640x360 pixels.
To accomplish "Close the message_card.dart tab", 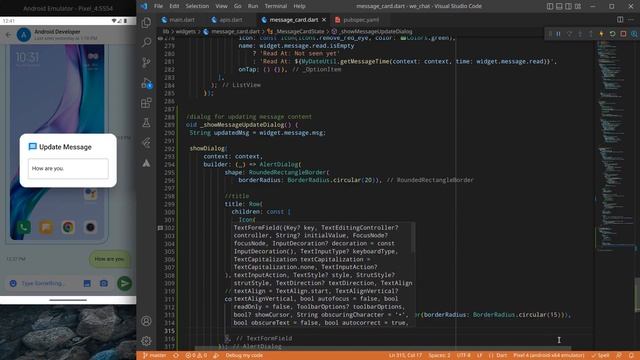I will click(324, 20).
